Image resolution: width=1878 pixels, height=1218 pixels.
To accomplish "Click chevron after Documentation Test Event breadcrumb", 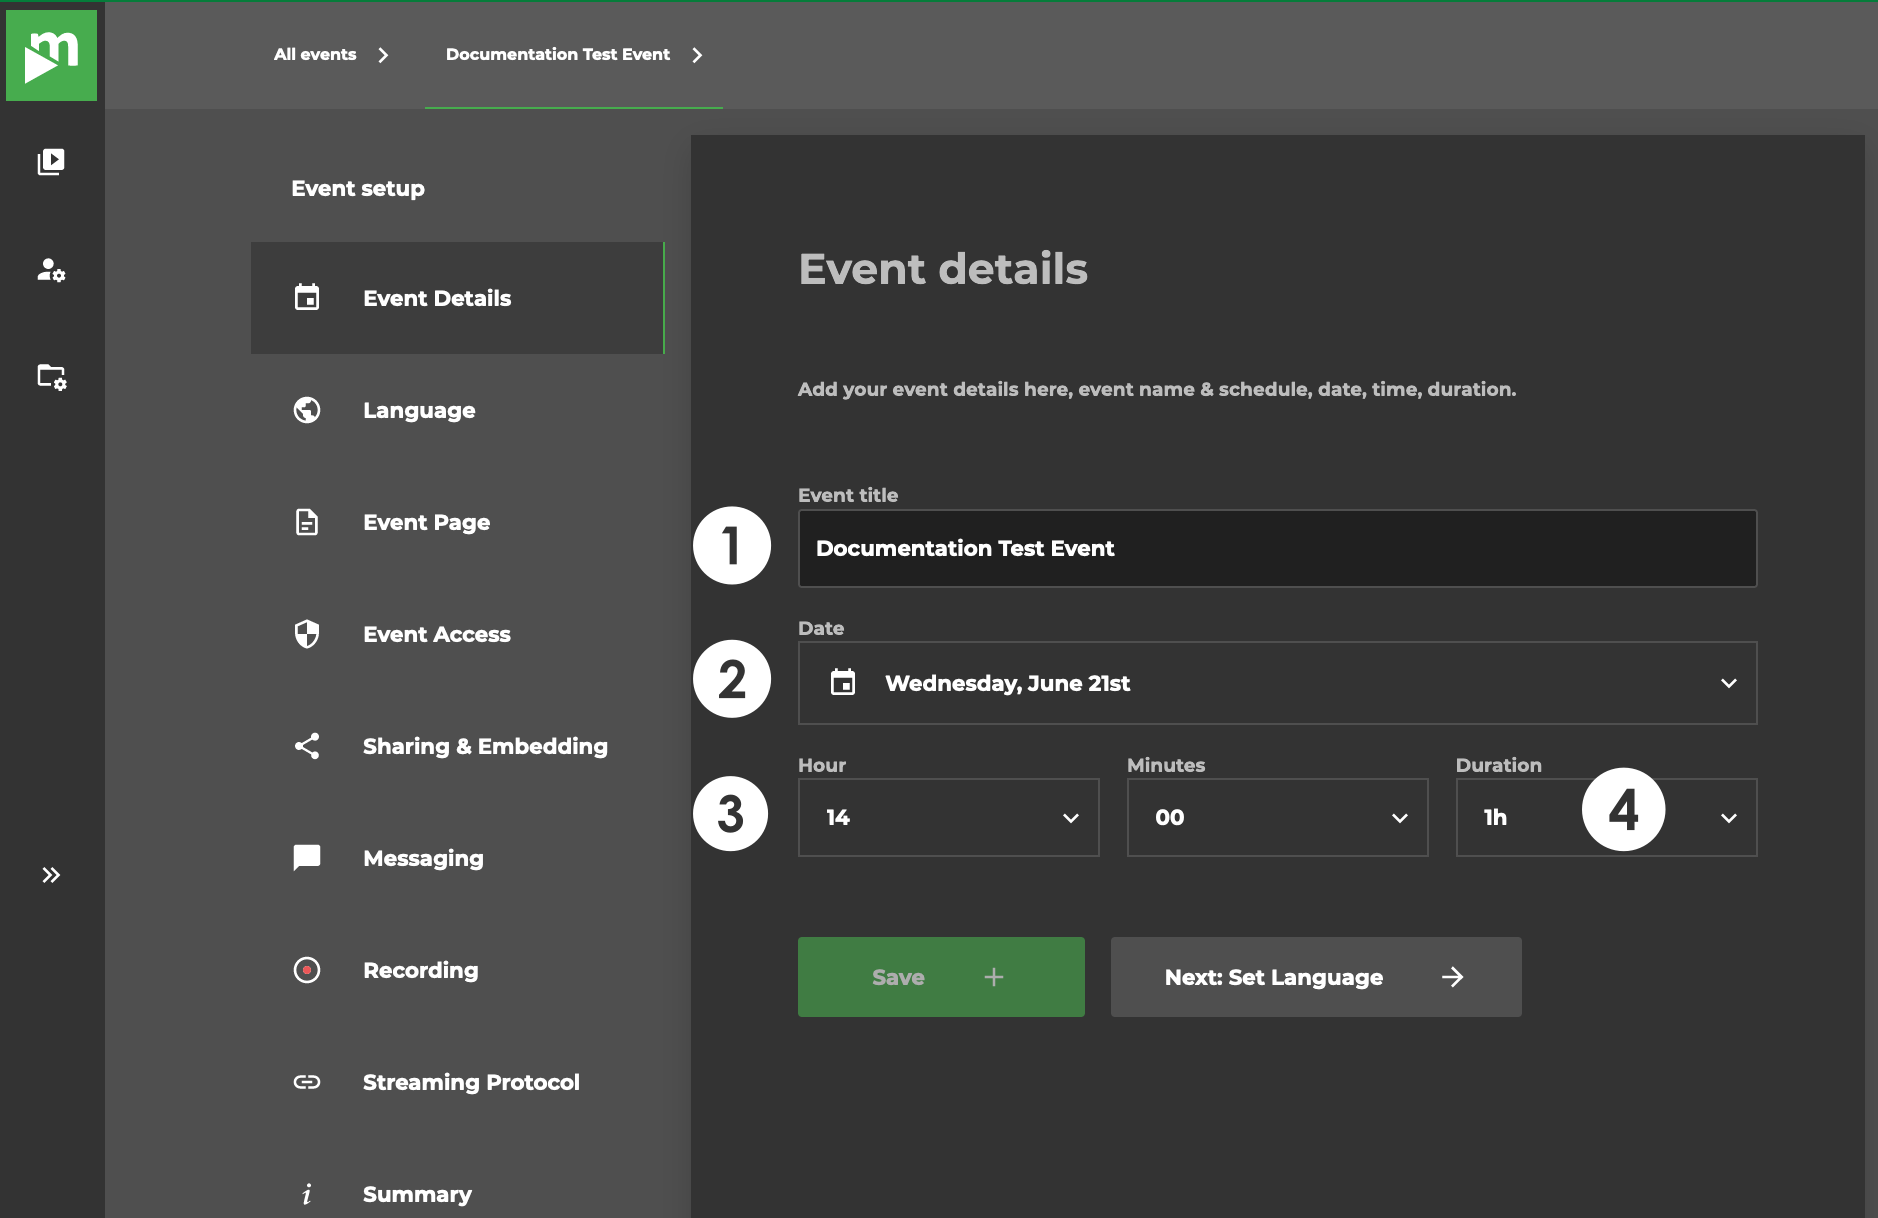I will coord(697,55).
